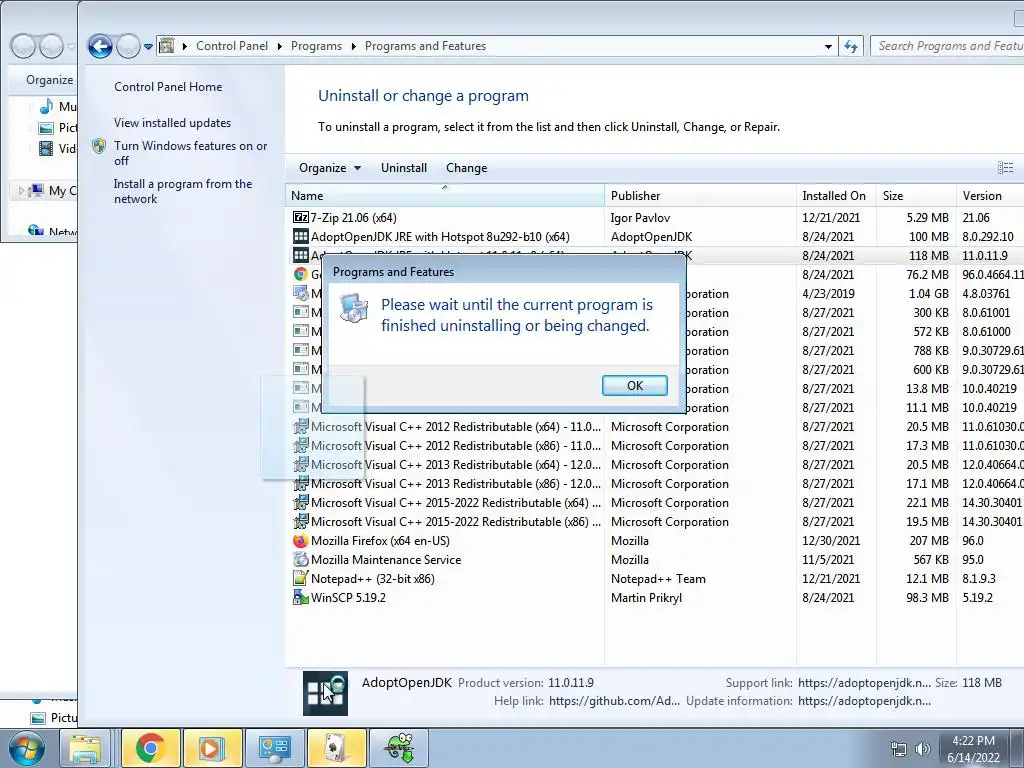Select Notepad++ (32-bit x86) entry
Viewport: 1024px width, 768px height.
point(372,579)
